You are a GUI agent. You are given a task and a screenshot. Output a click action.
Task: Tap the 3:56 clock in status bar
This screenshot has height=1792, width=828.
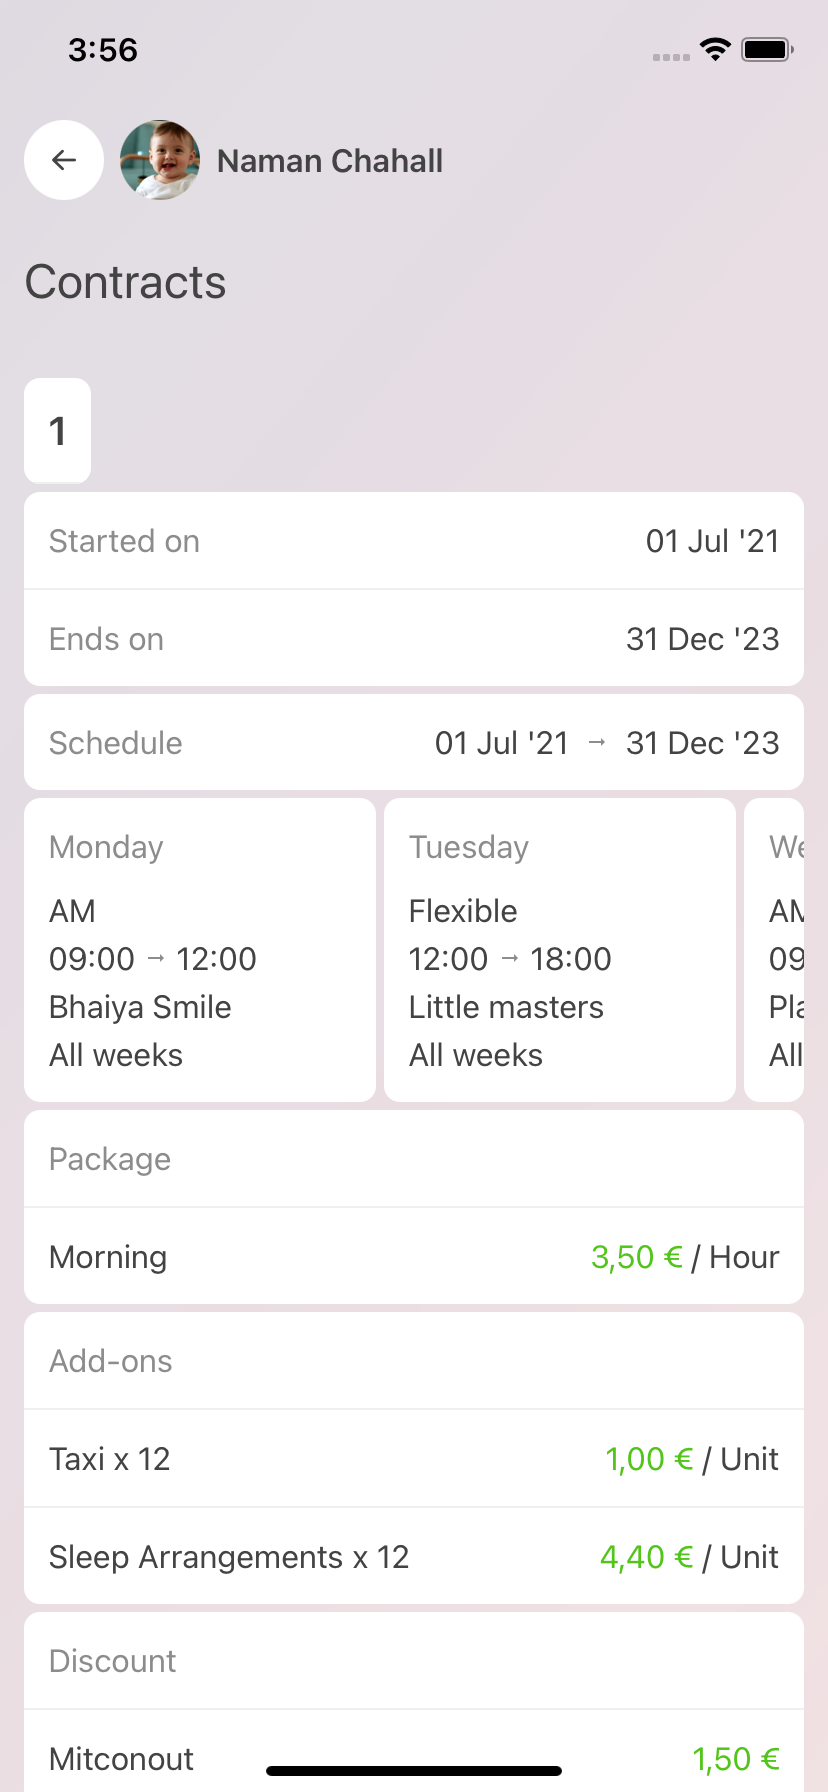(x=103, y=50)
